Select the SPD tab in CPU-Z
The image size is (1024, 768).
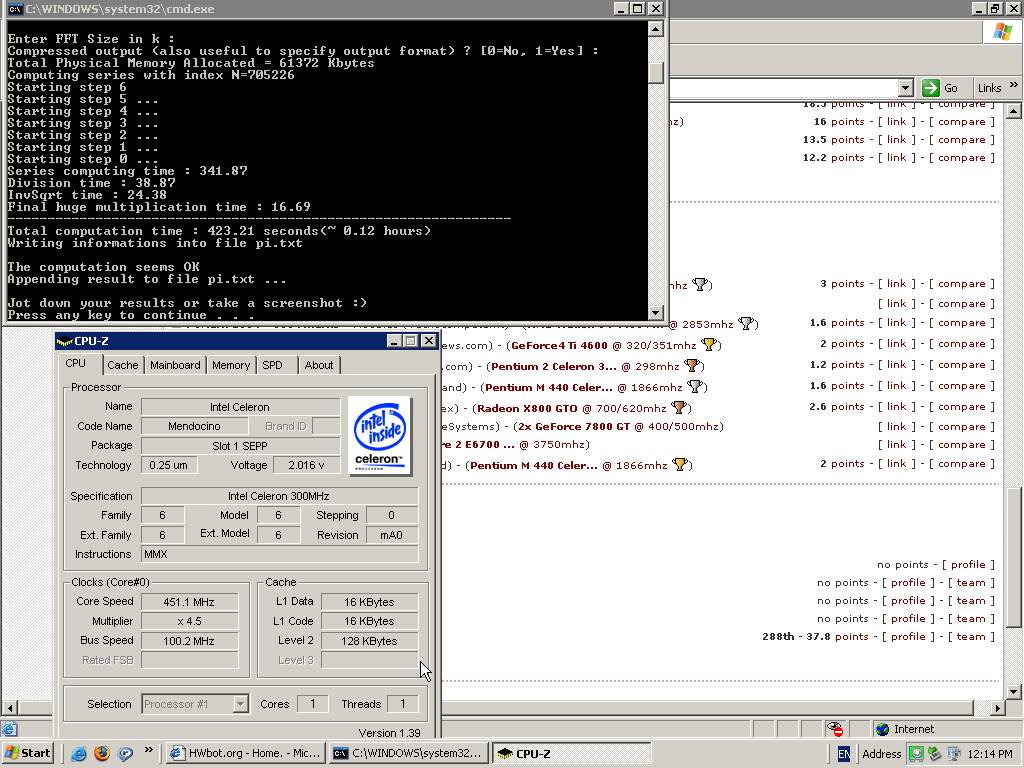(273, 365)
